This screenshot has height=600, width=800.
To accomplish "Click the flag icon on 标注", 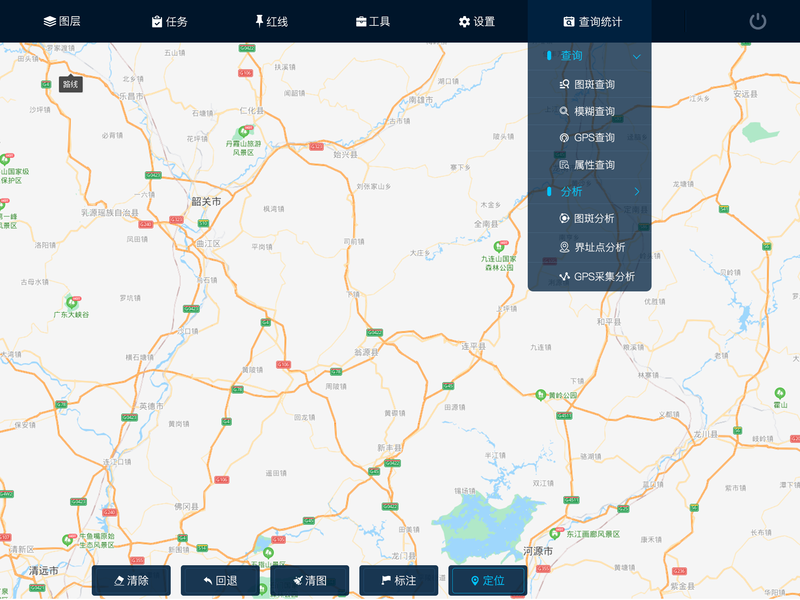I will [386, 581].
